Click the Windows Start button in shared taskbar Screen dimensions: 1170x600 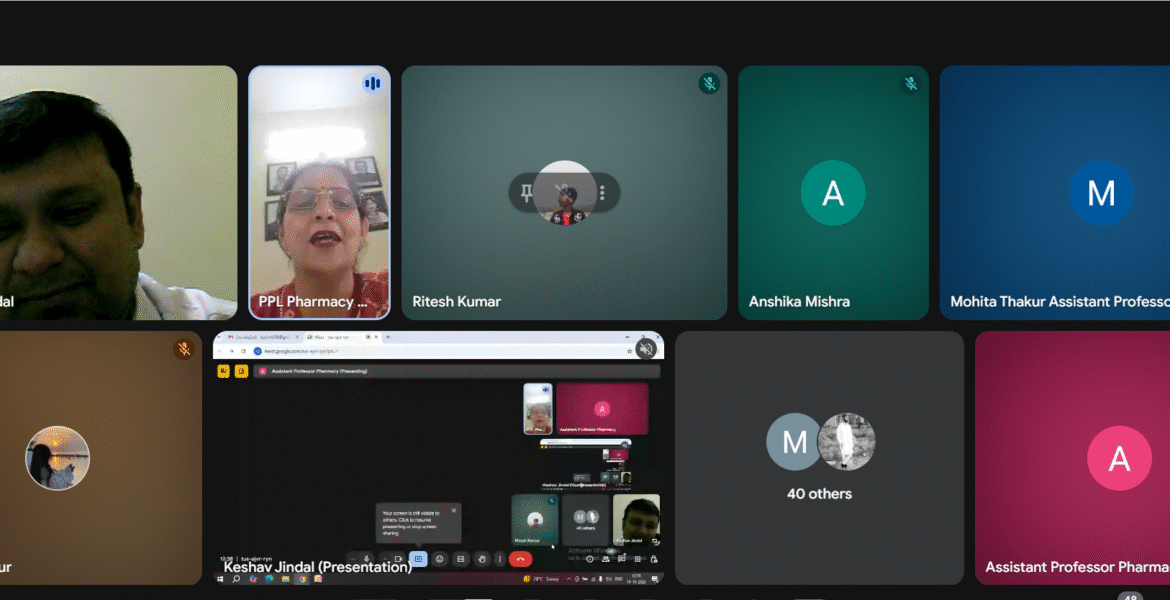click(222, 579)
